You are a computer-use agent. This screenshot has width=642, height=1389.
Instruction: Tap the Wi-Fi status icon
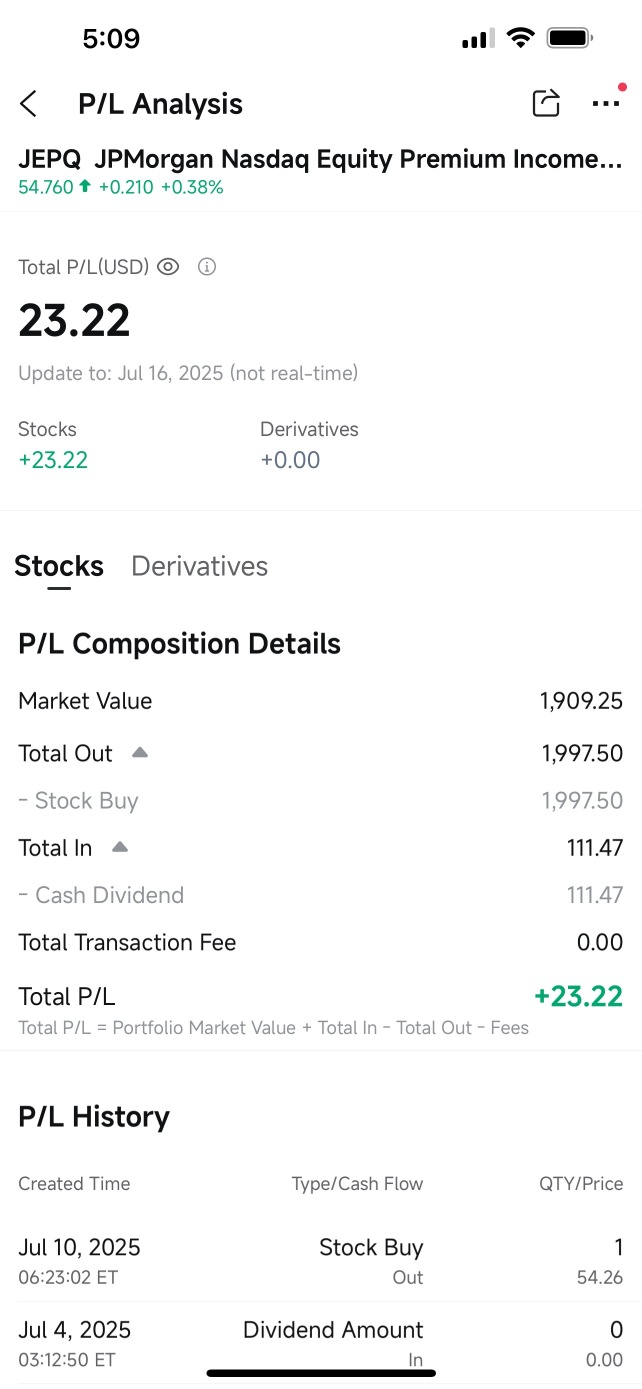520,38
